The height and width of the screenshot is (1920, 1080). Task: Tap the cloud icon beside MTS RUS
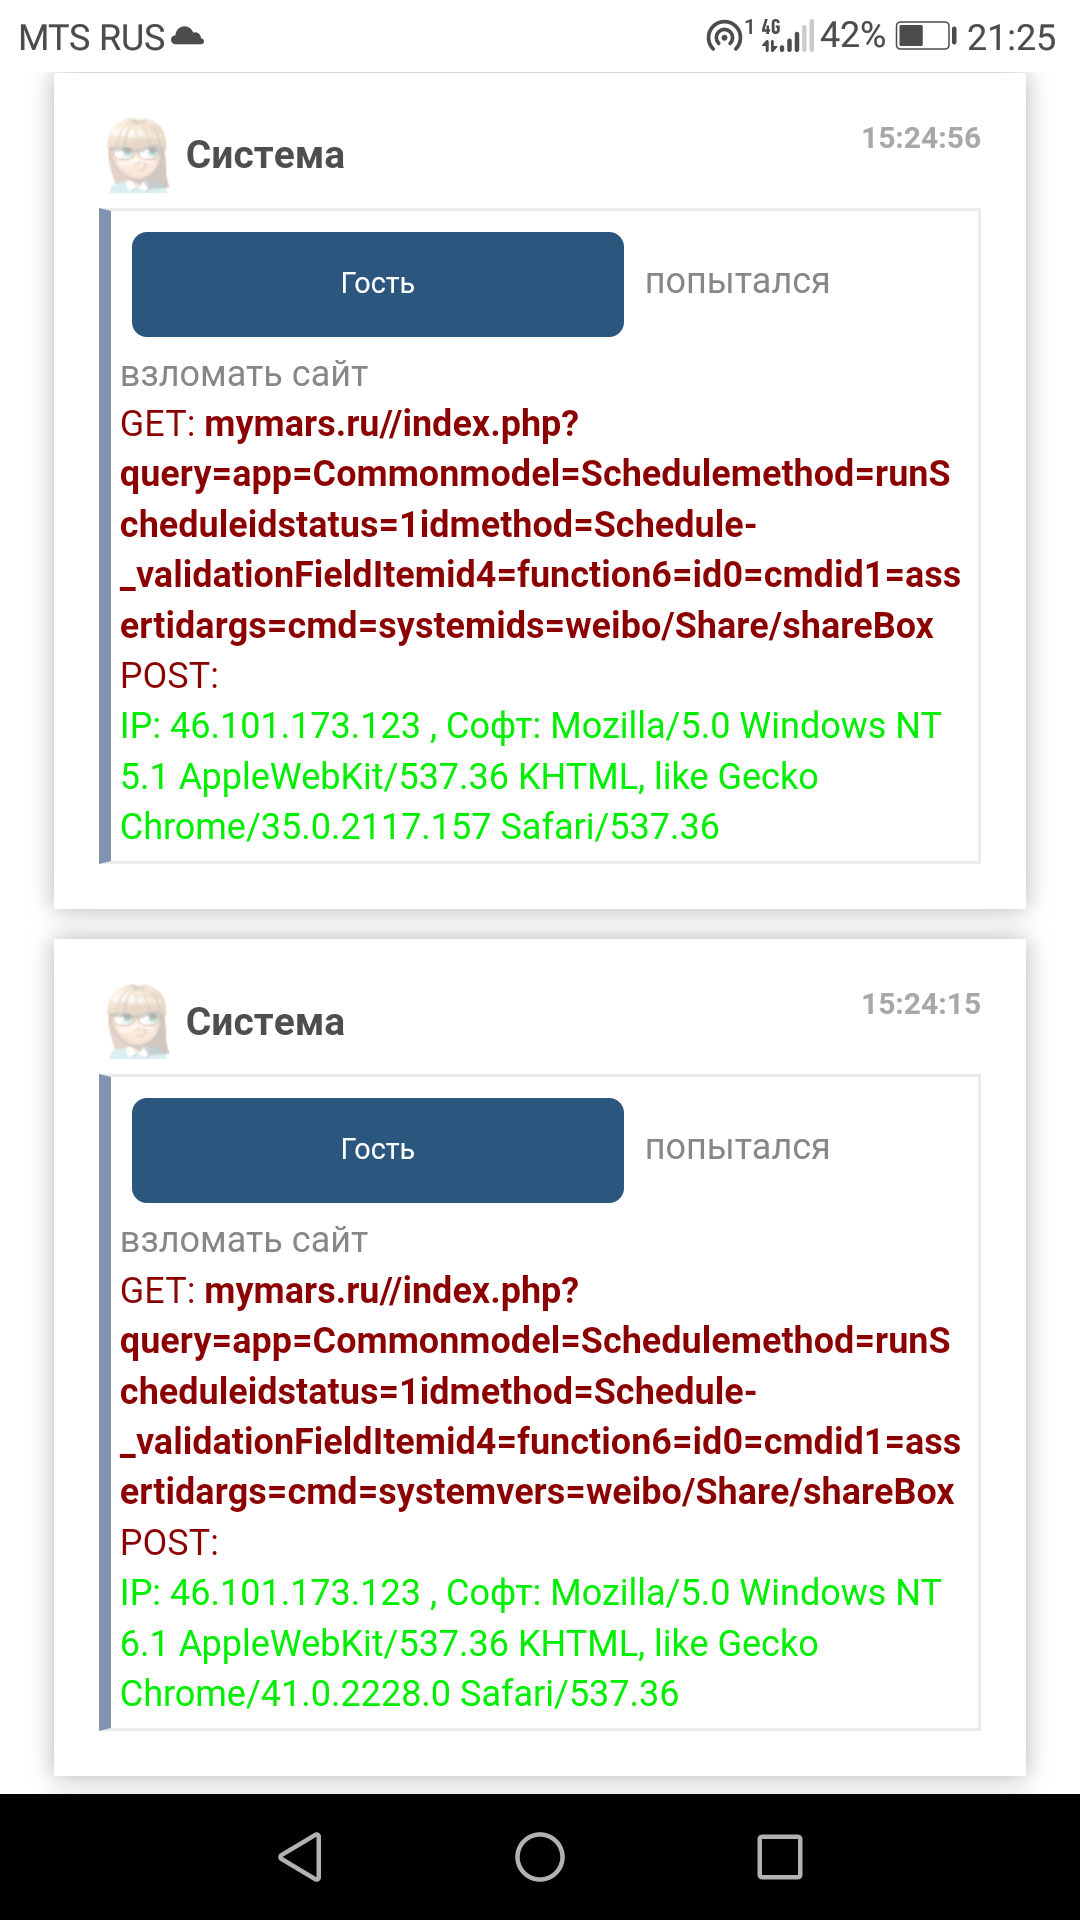click(x=188, y=37)
